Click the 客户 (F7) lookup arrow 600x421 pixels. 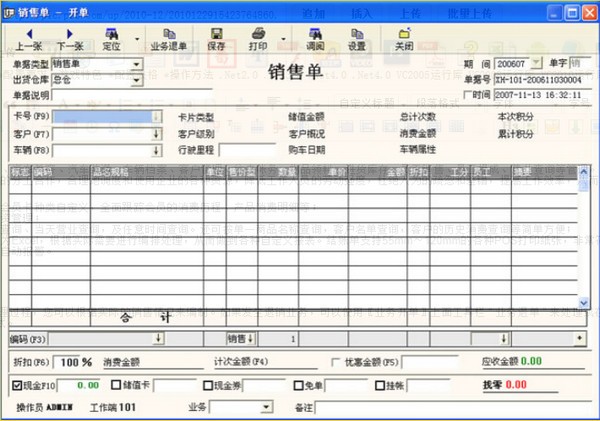point(156,134)
